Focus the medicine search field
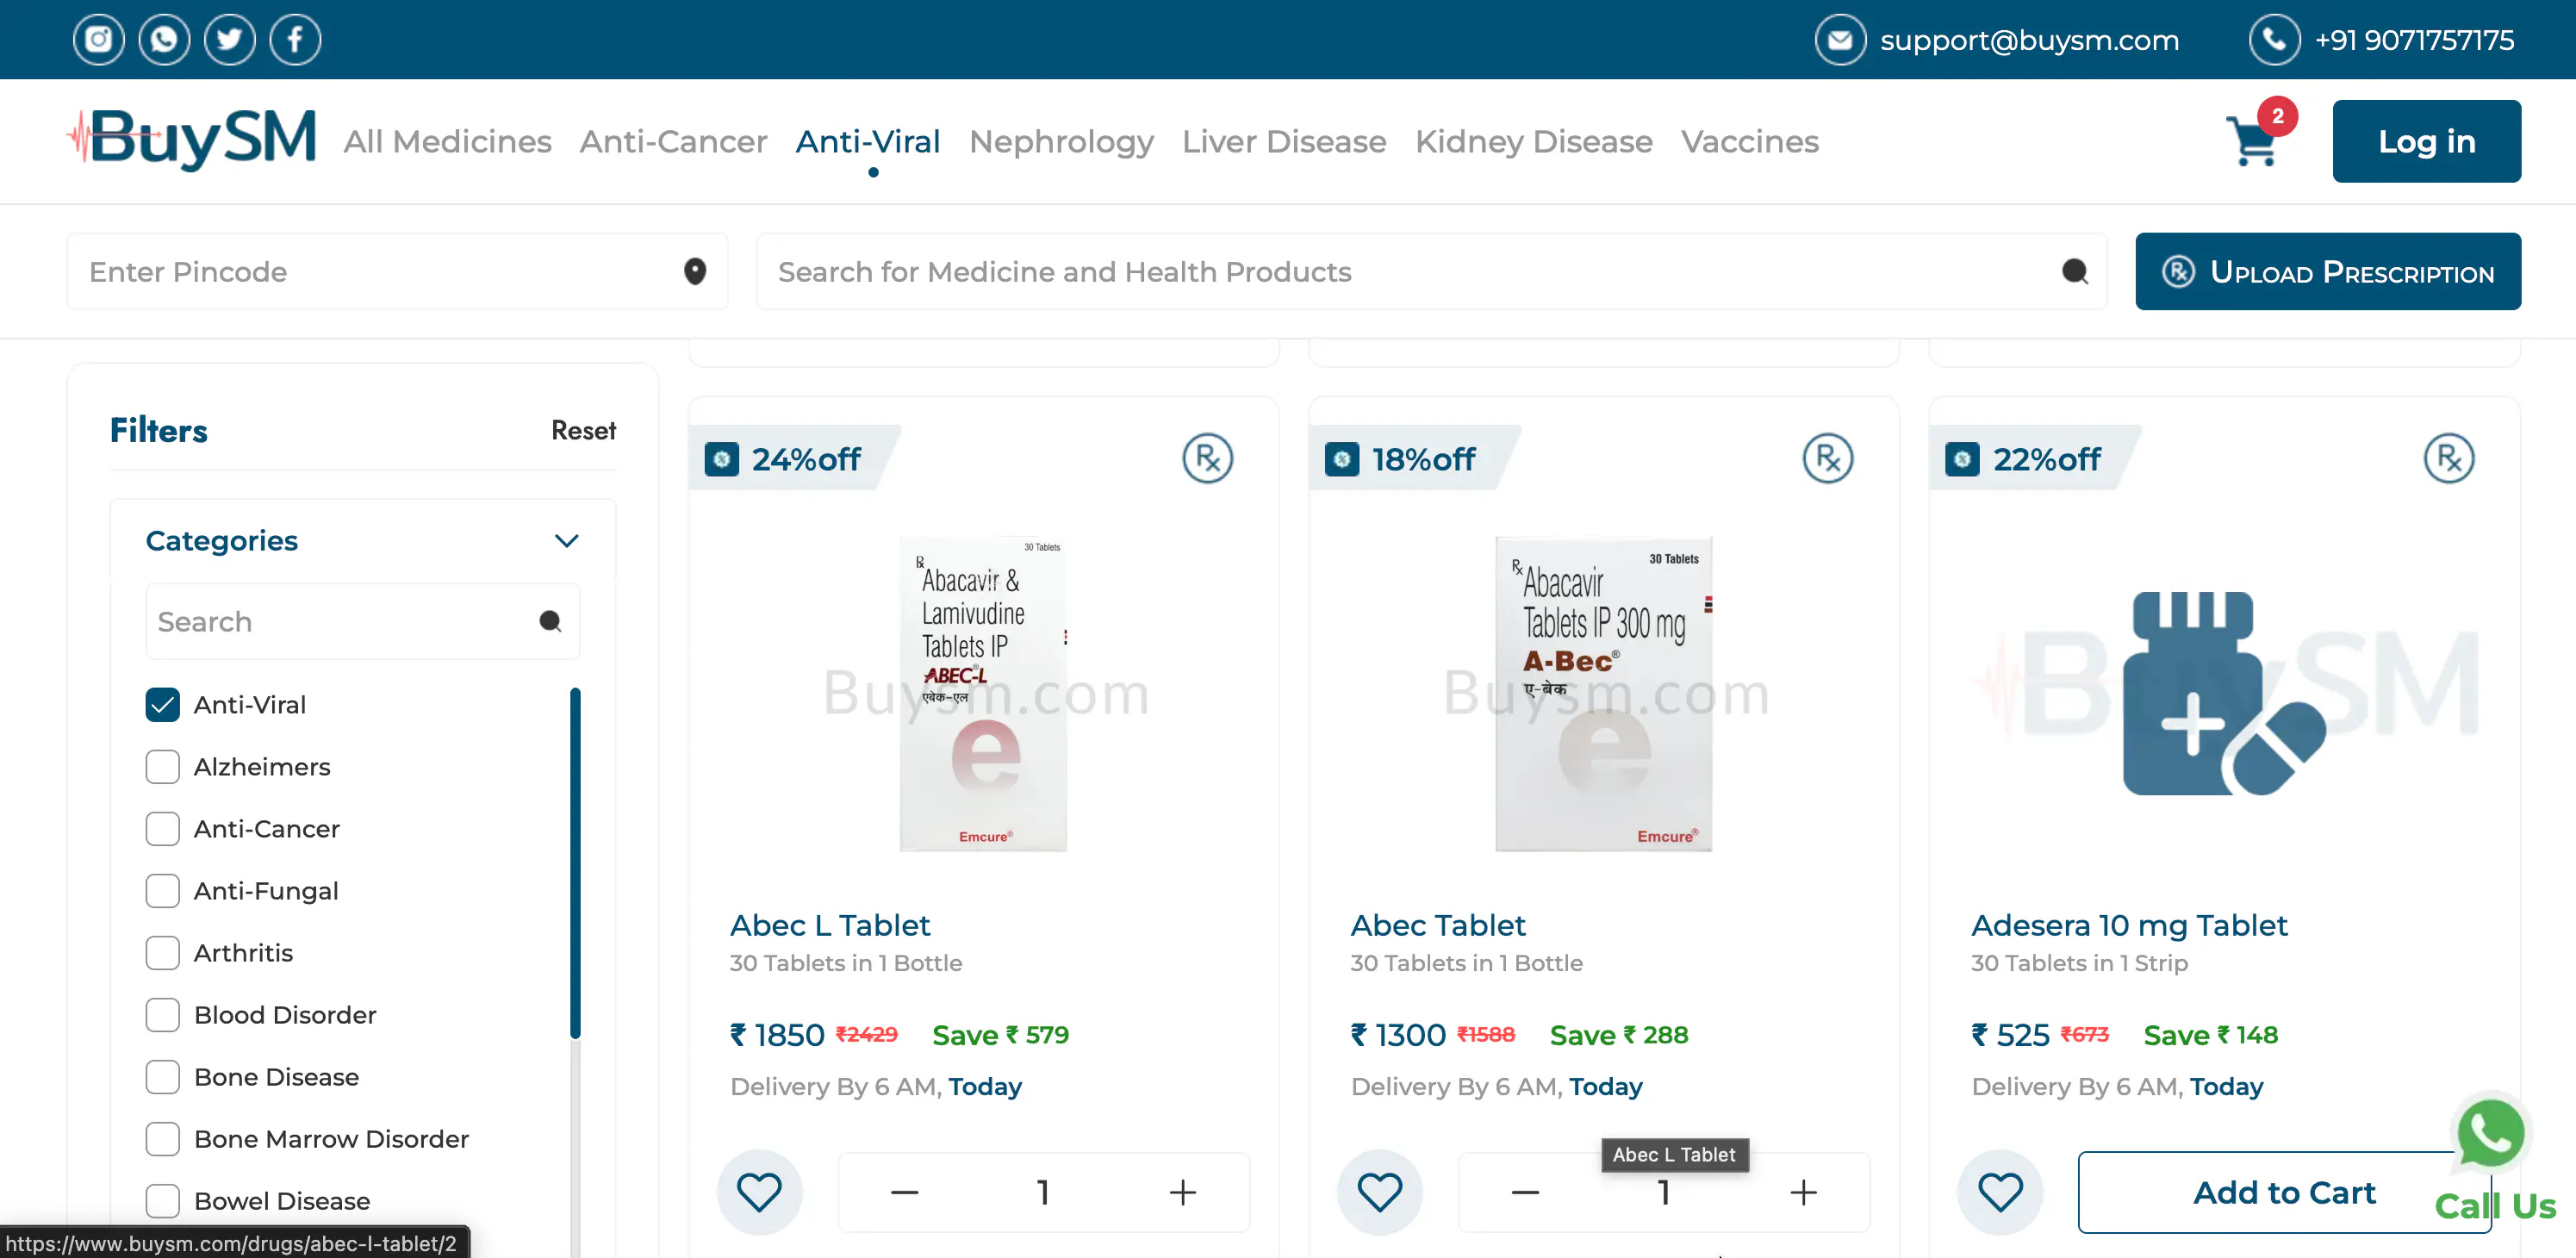This screenshot has width=2576, height=1258. point(1410,271)
